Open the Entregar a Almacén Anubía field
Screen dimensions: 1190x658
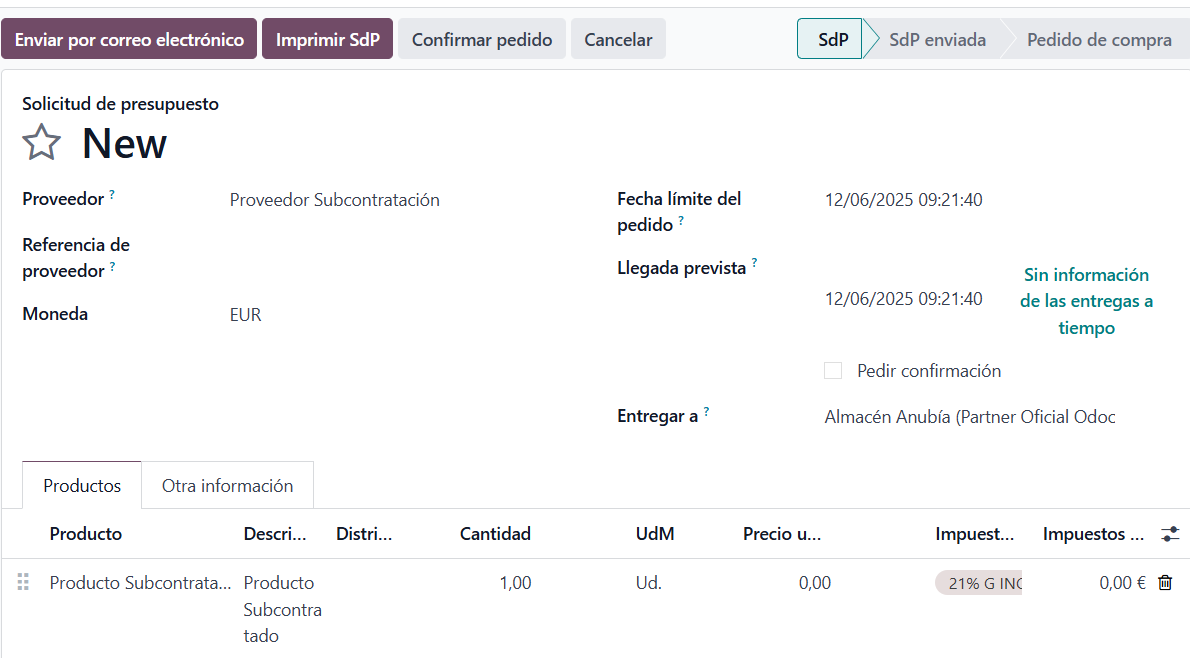[970, 417]
